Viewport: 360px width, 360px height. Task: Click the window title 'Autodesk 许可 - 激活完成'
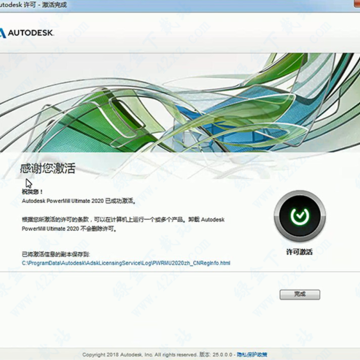tap(33, 6)
